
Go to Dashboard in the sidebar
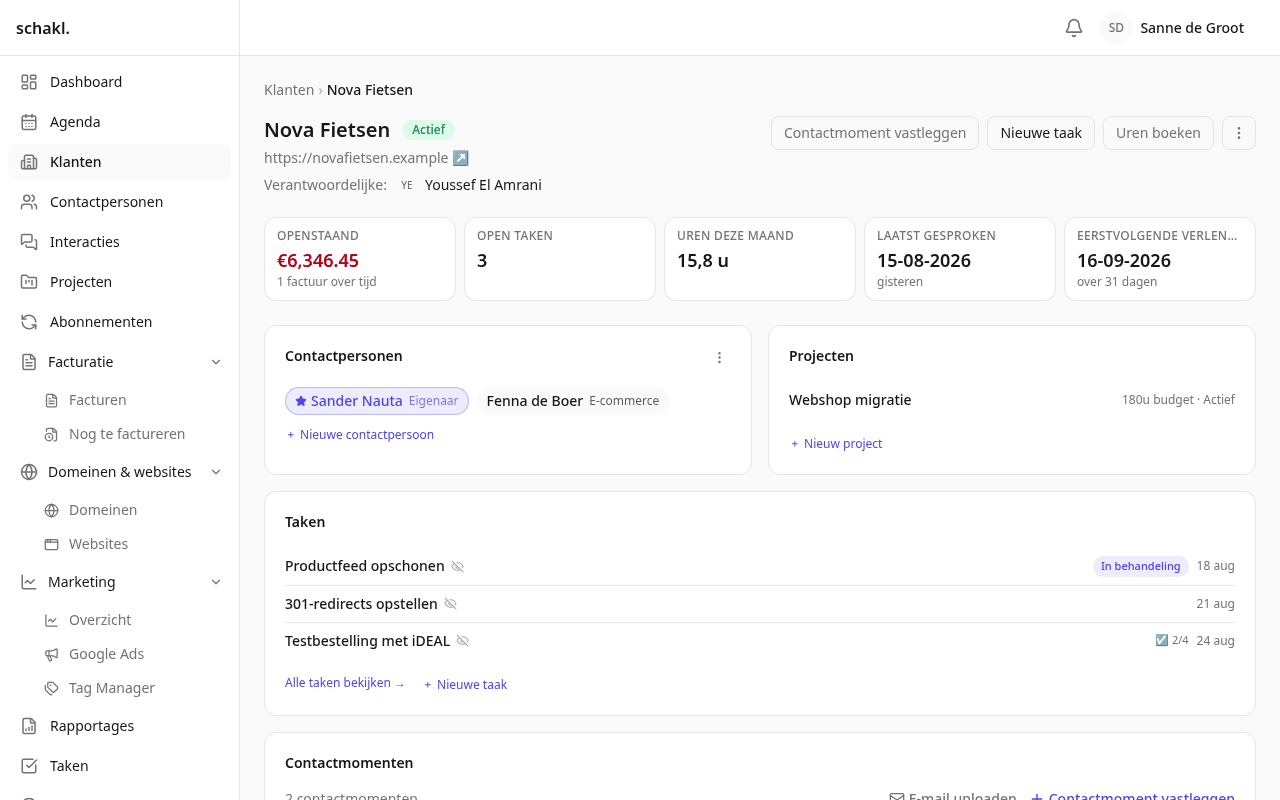click(119, 82)
